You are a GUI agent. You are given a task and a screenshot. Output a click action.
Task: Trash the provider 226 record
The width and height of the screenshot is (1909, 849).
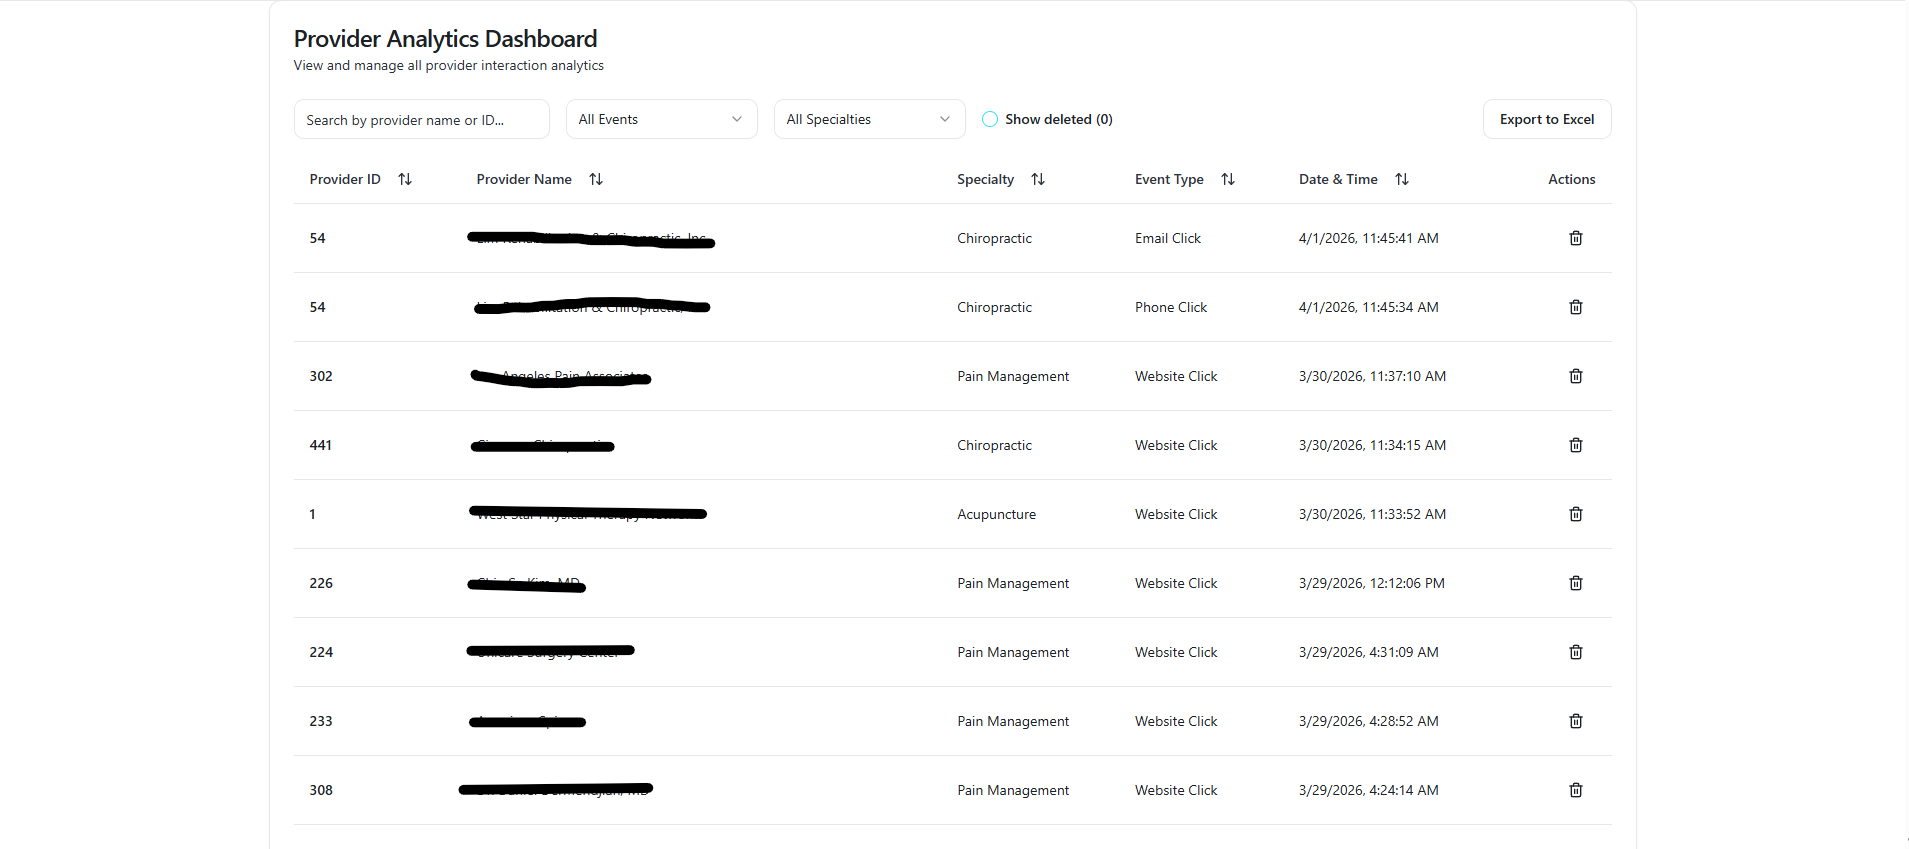coord(1575,583)
